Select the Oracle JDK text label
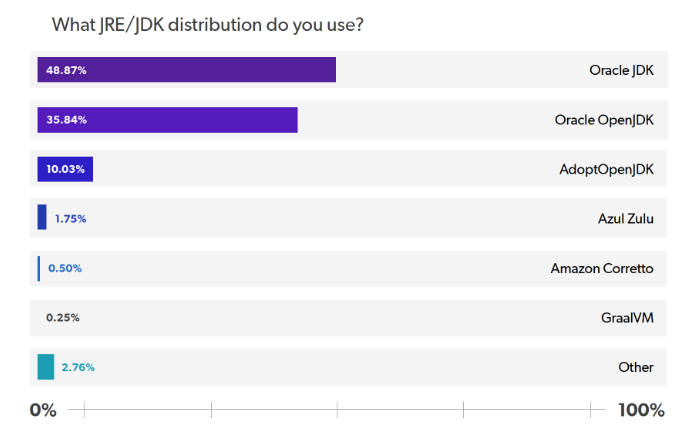The image size is (688, 435). point(621,70)
